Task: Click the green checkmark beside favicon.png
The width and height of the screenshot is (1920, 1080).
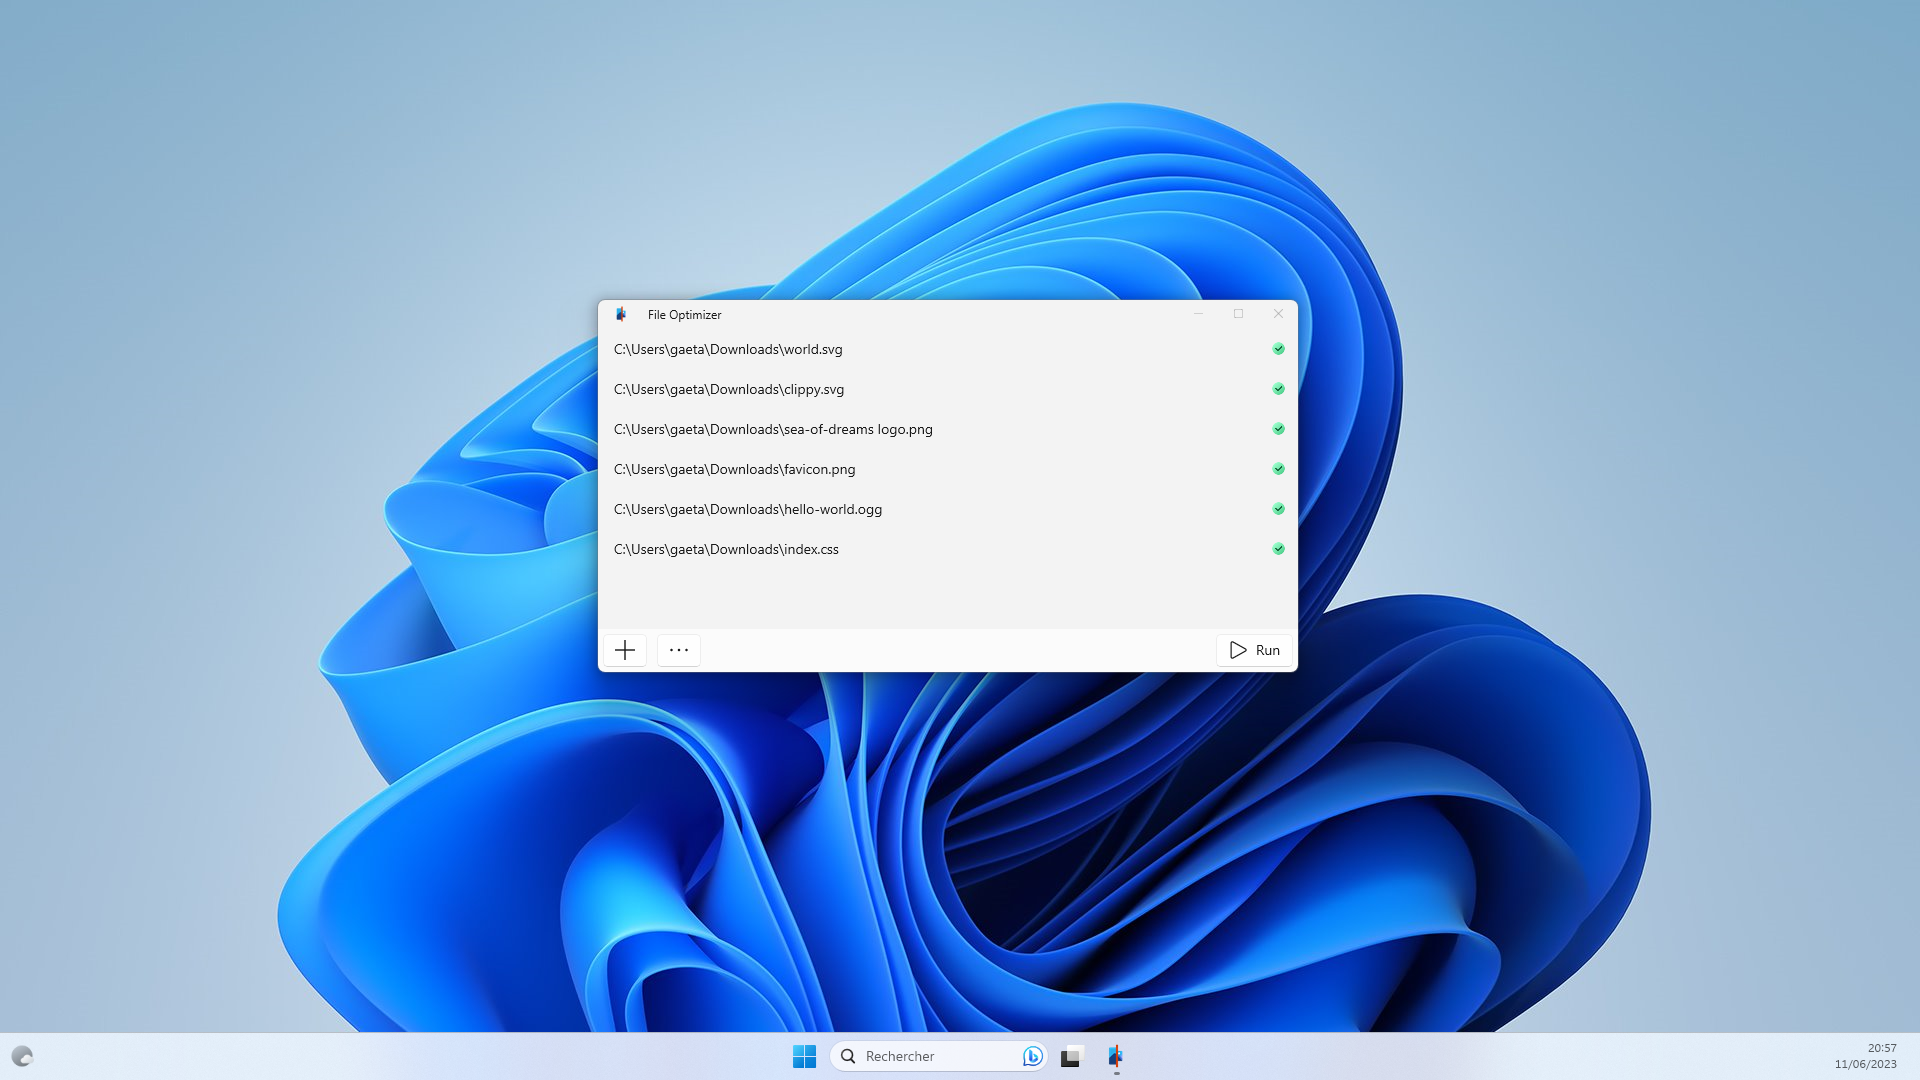Action: point(1278,469)
